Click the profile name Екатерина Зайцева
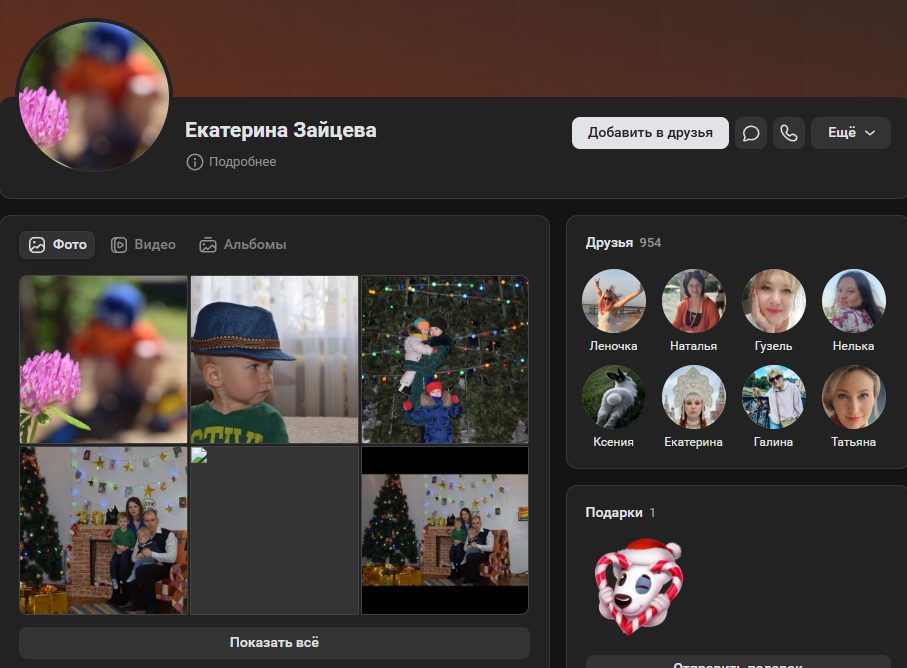This screenshot has width=907, height=668. [281, 131]
